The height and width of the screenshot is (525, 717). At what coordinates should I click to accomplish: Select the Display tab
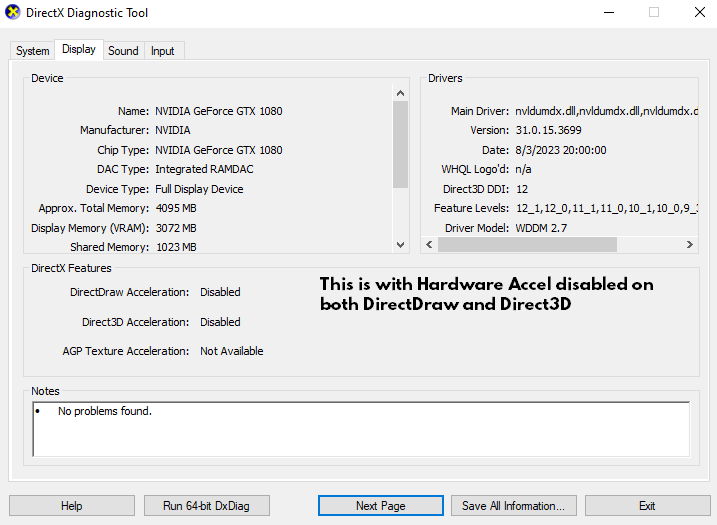tap(79, 49)
